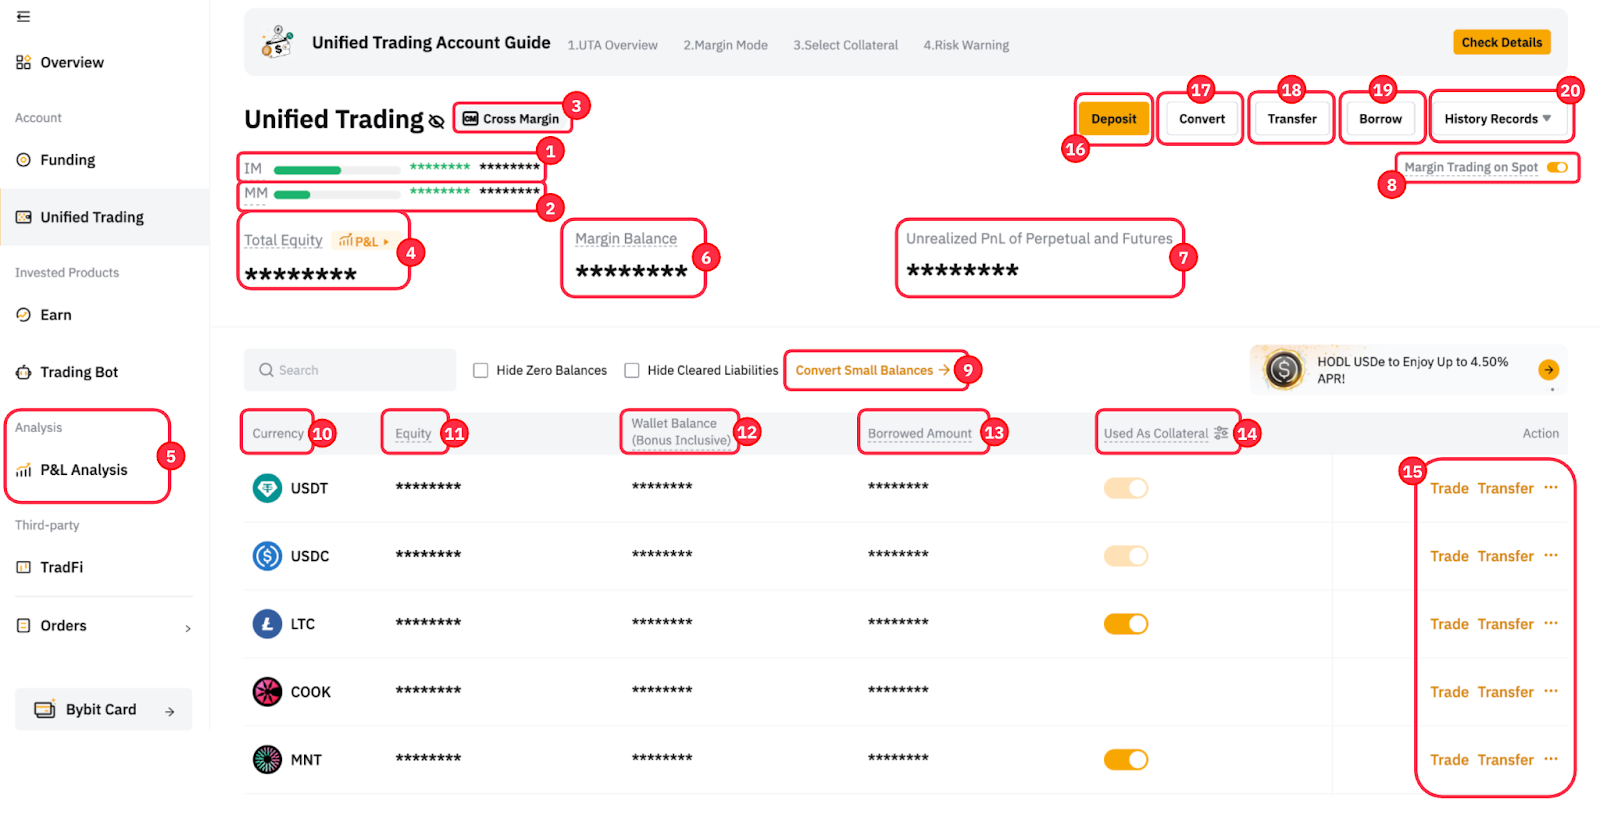Expand the Orders sidebar menu
This screenshot has width=1600, height=825.
tap(188, 627)
